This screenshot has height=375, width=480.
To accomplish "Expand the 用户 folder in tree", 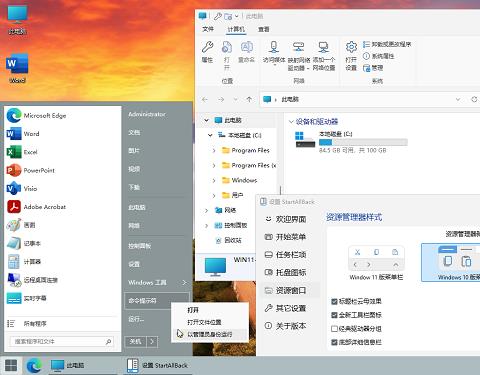I will tap(214, 195).
